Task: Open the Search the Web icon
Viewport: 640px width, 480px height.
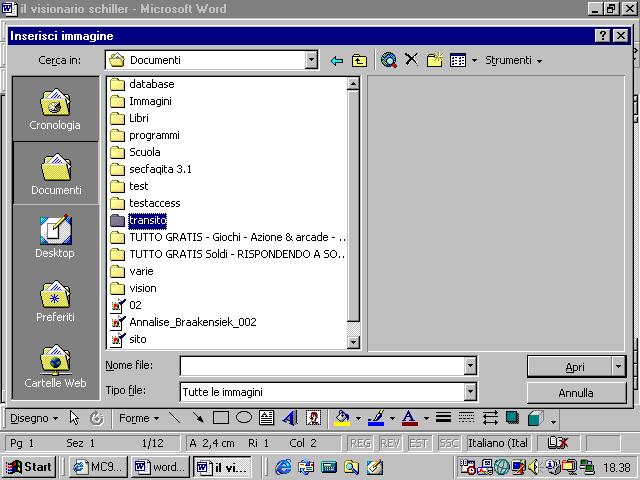Action: coord(389,60)
